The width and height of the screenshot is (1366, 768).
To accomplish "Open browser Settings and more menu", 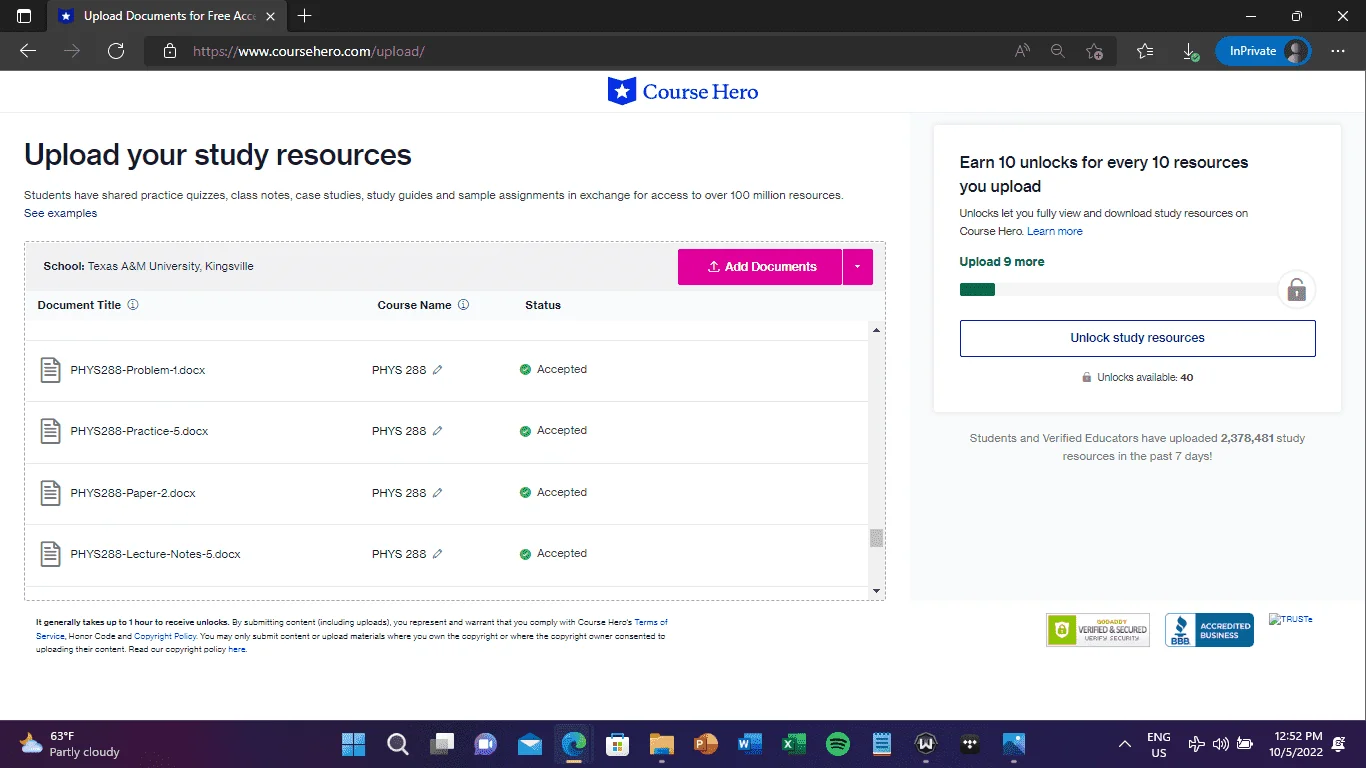I will point(1338,51).
